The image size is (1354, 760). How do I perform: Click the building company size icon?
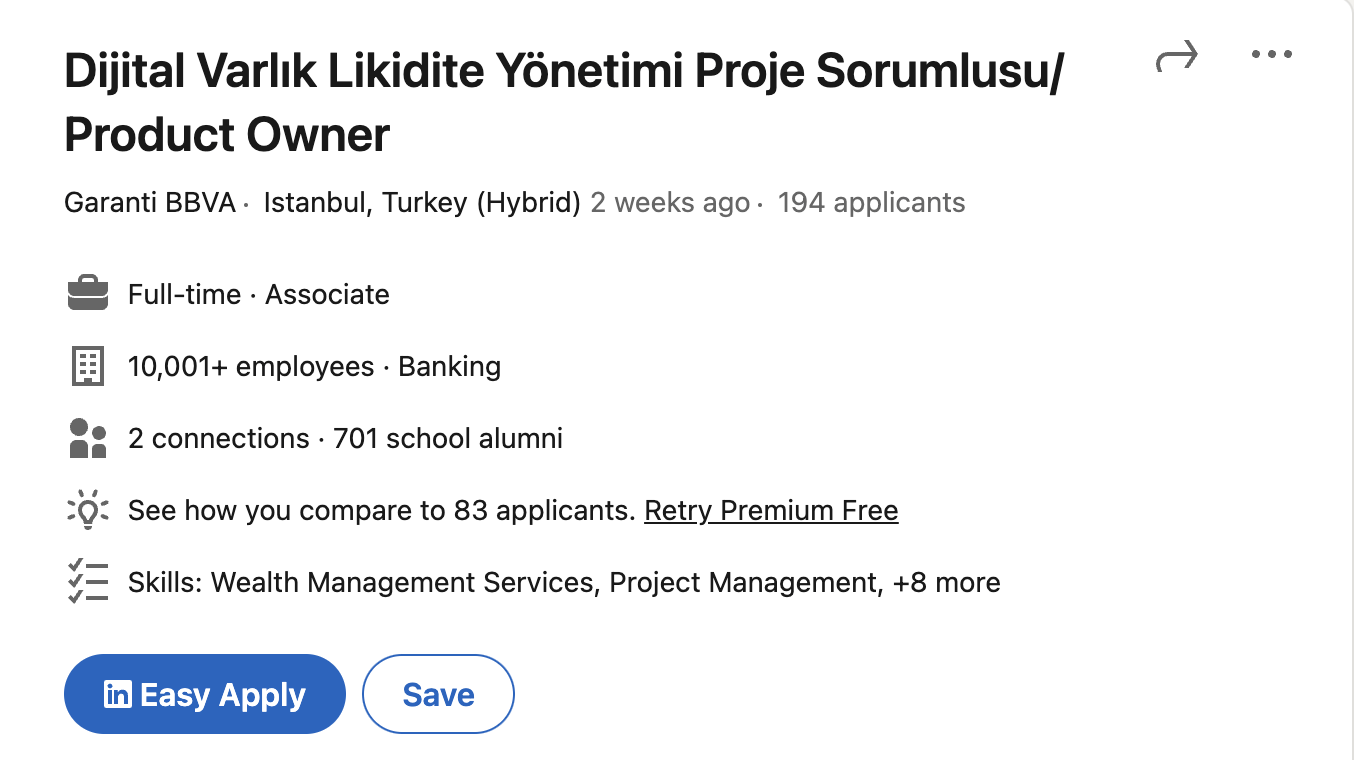(x=88, y=366)
